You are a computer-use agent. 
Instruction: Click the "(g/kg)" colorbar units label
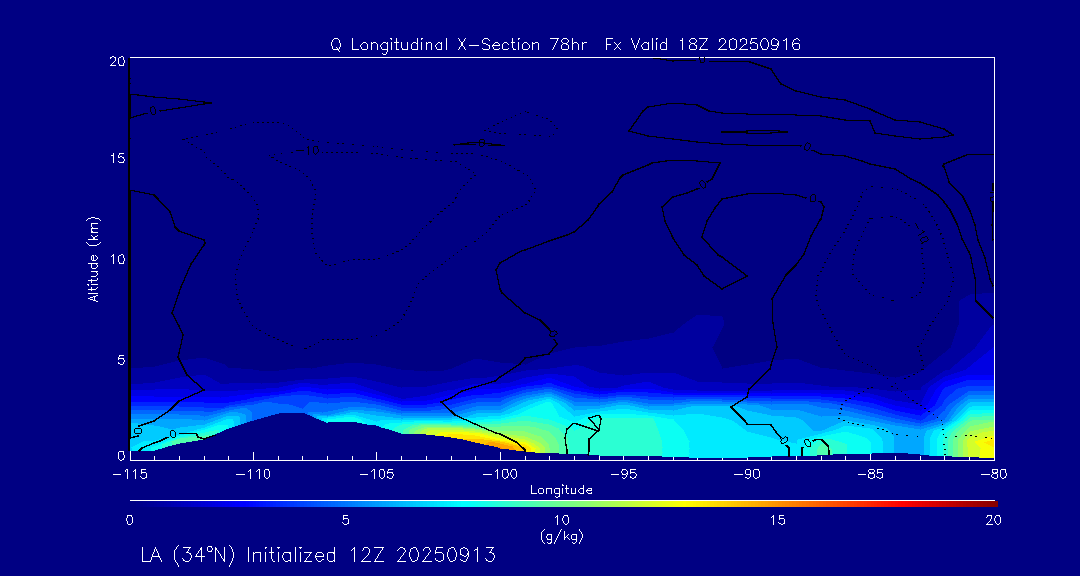coord(561,535)
